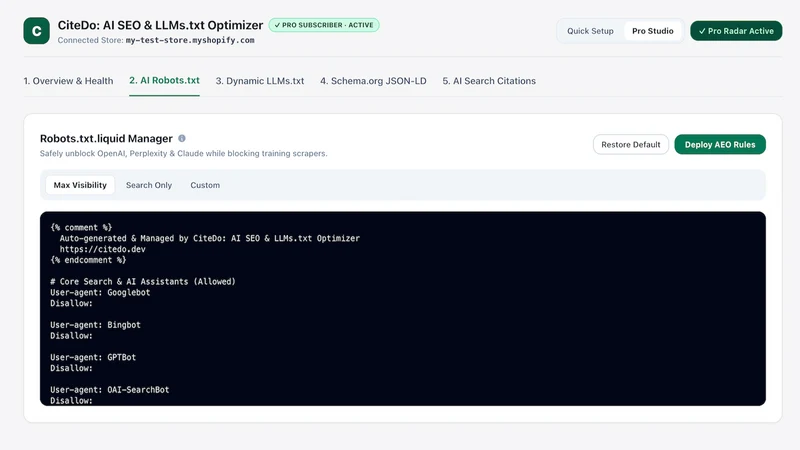Image resolution: width=800 pixels, height=450 pixels.
Task: Click the 'User-agent: Googlebot' line
Action: (x=100, y=292)
